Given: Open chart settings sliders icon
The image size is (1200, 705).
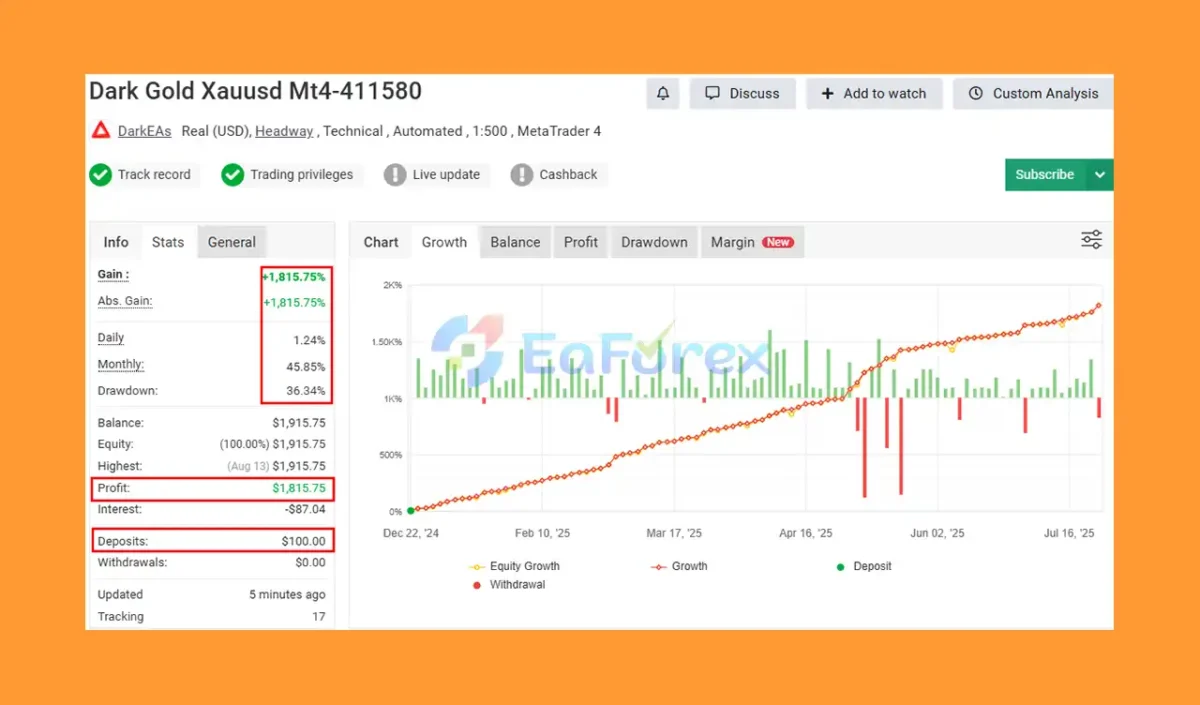Looking at the screenshot, I should tap(1091, 240).
